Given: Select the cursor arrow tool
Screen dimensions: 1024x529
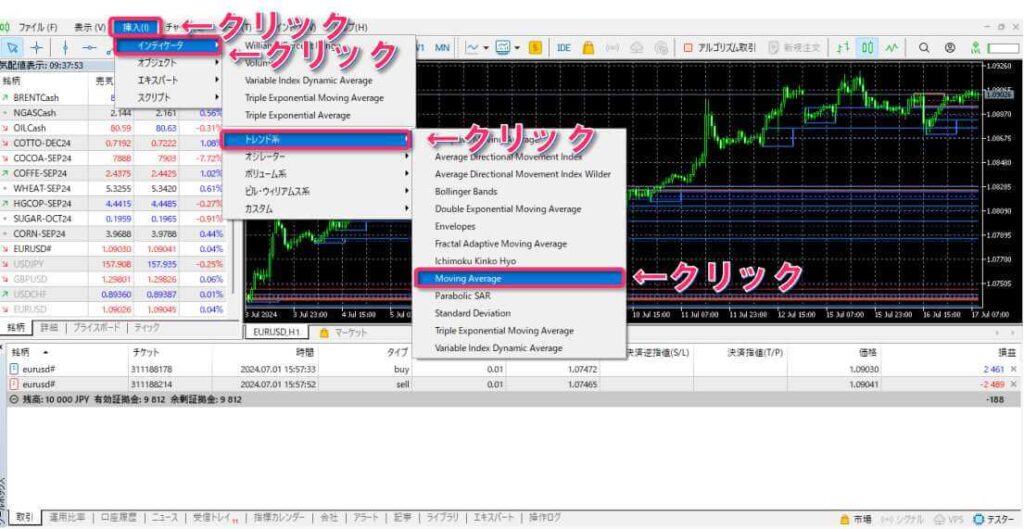Looking at the screenshot, I should click(x=13, y=47).
